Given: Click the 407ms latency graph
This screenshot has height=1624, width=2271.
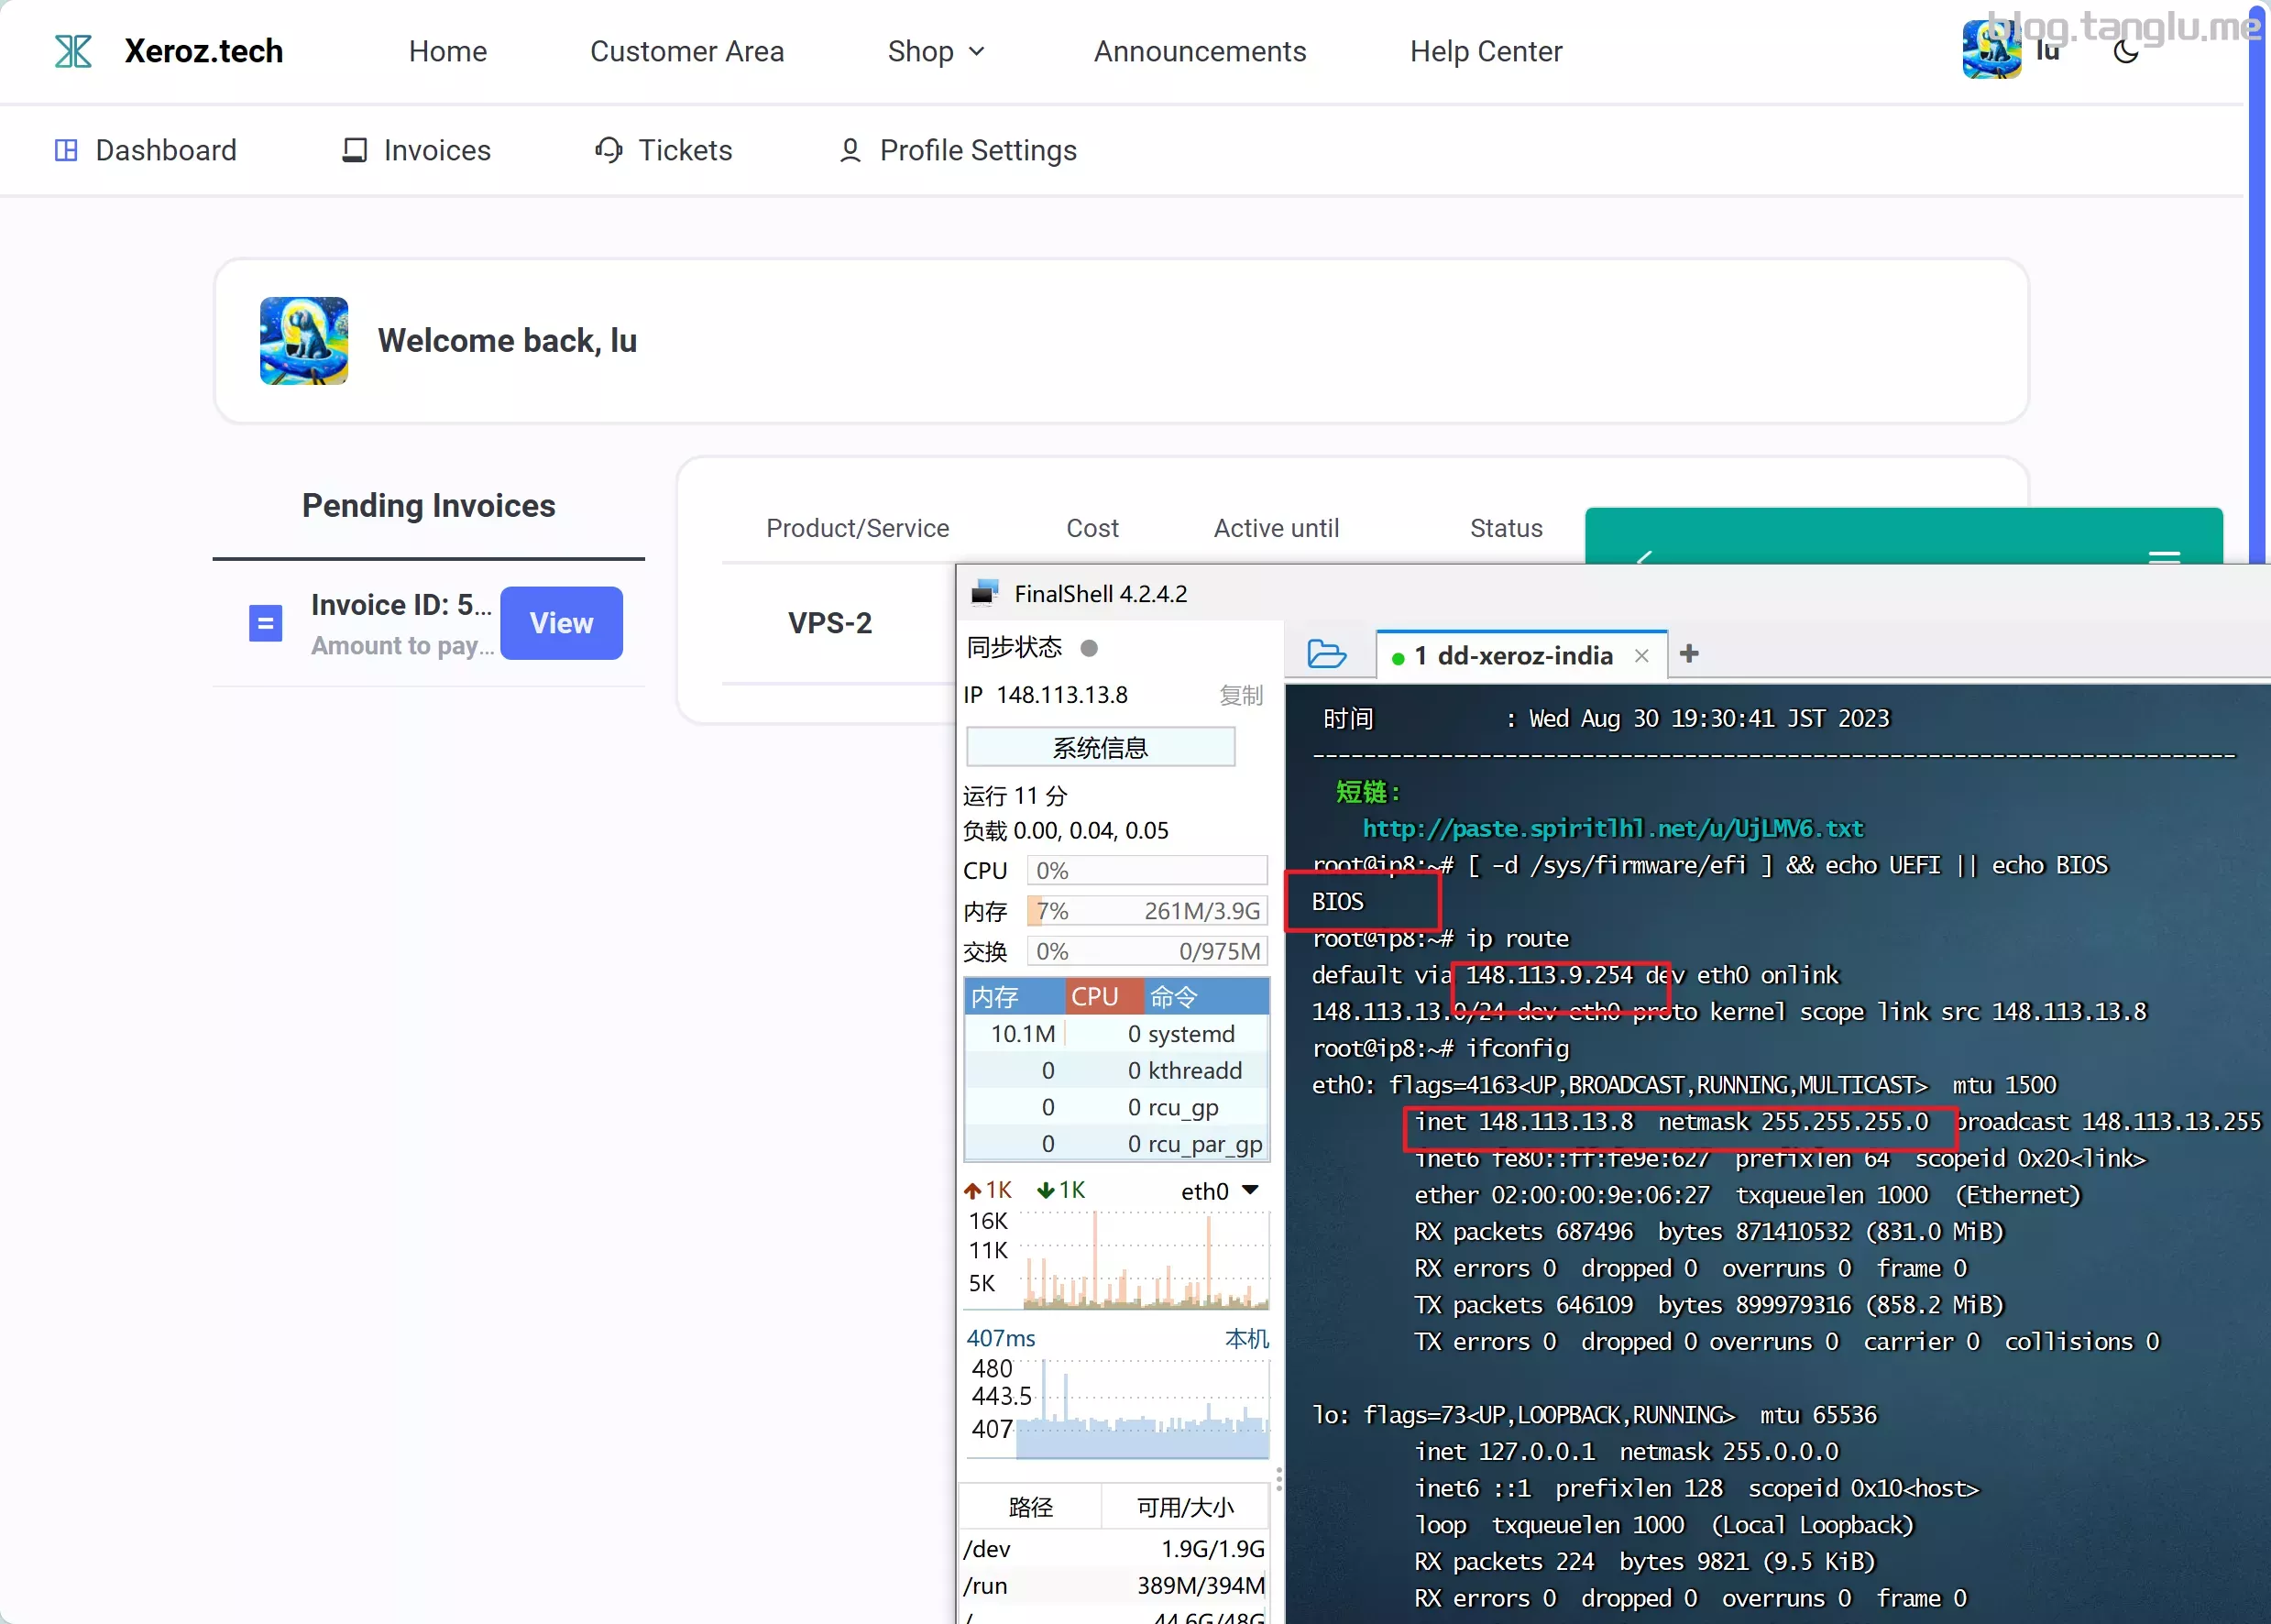Looking at the screenshot, I should coord(1143,1408).
